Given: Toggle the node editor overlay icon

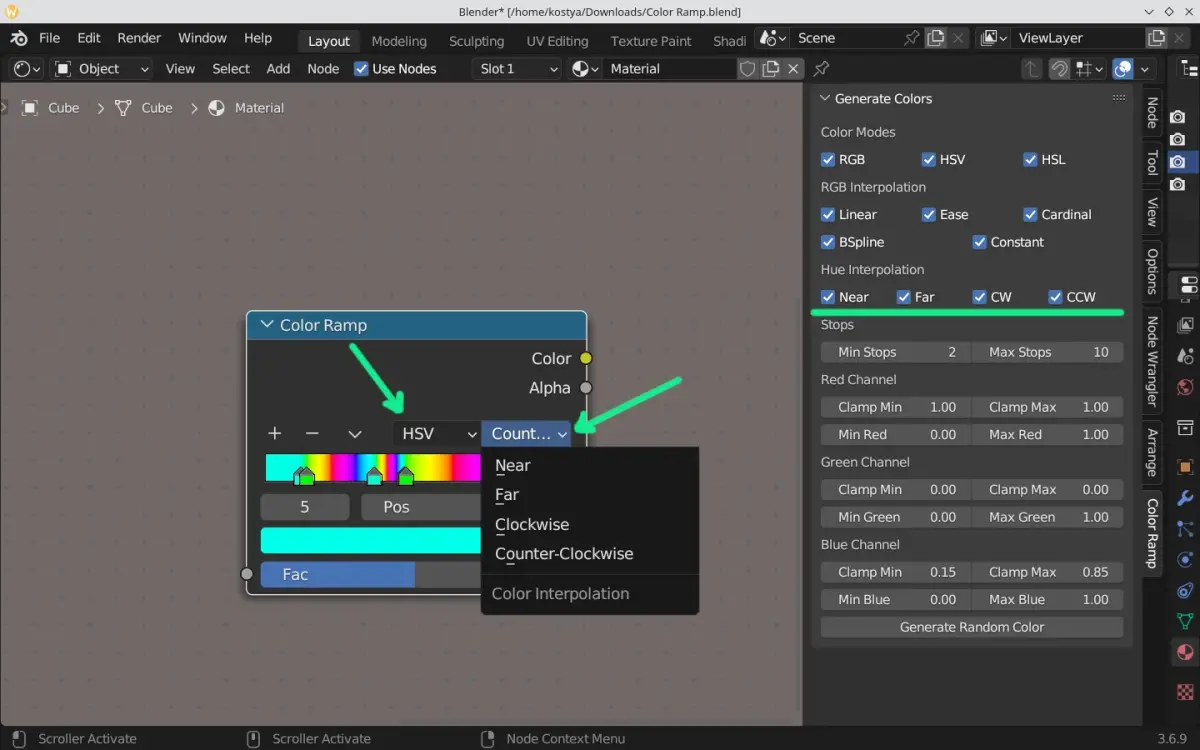Looking at the screenshot, I should (x=1123, y=69).
